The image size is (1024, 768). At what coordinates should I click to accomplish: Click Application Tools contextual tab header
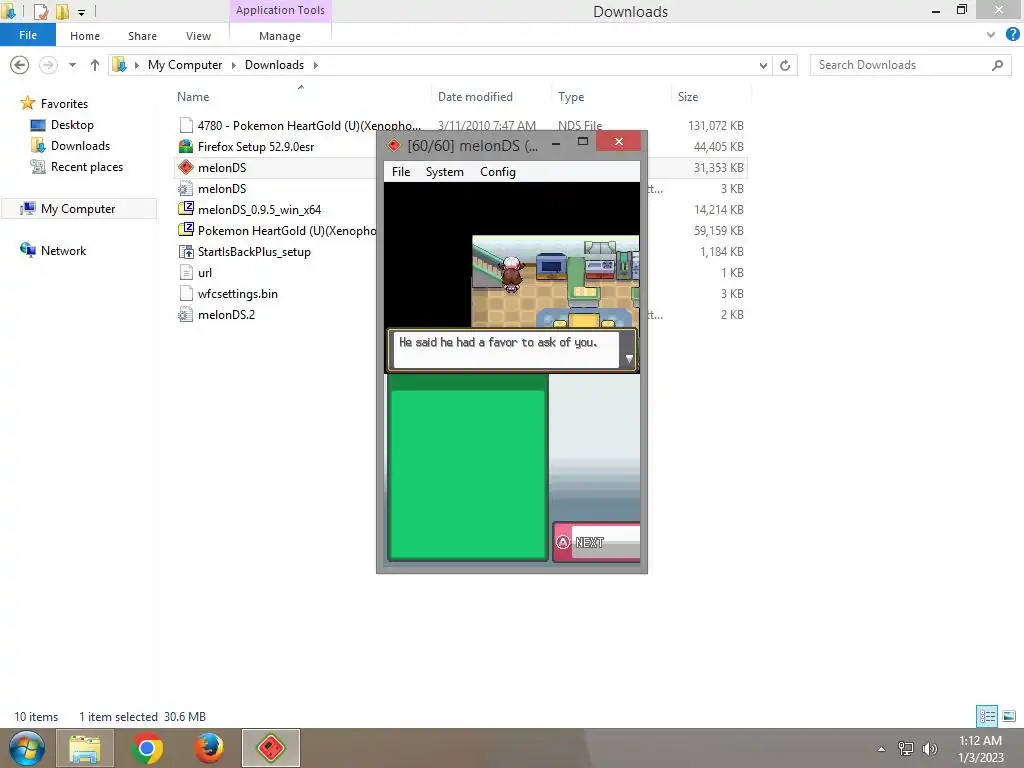pos(280,10)
